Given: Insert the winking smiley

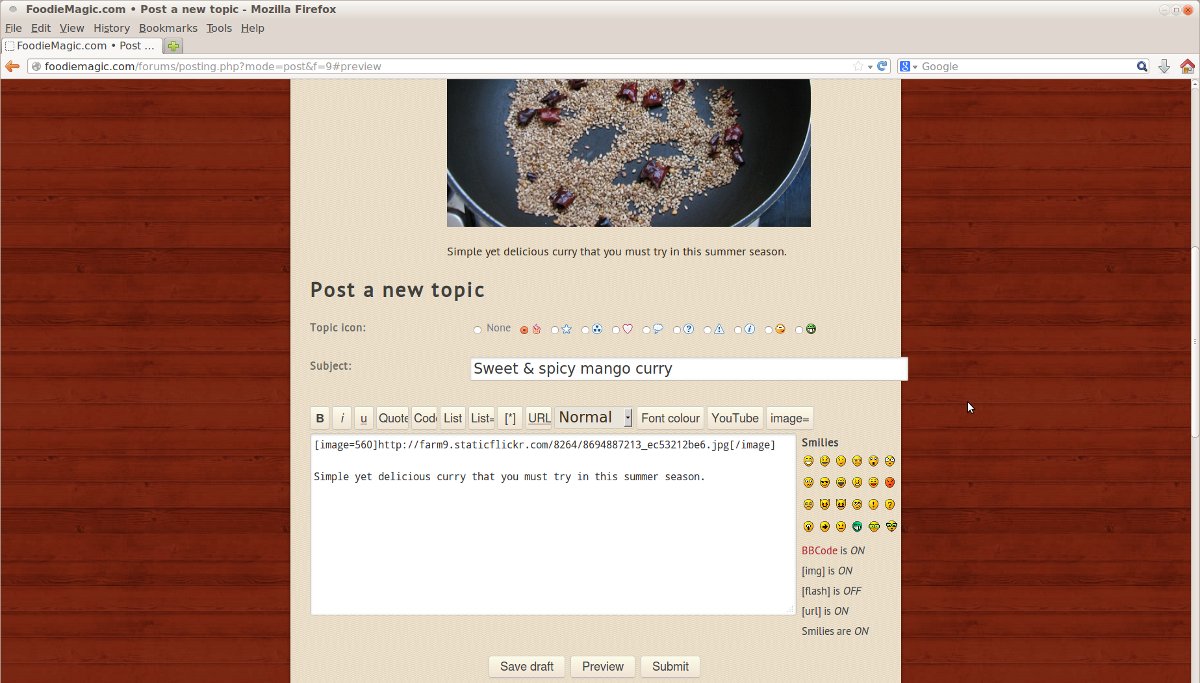Looking at the screenshot, I should [x=841, y=461].
